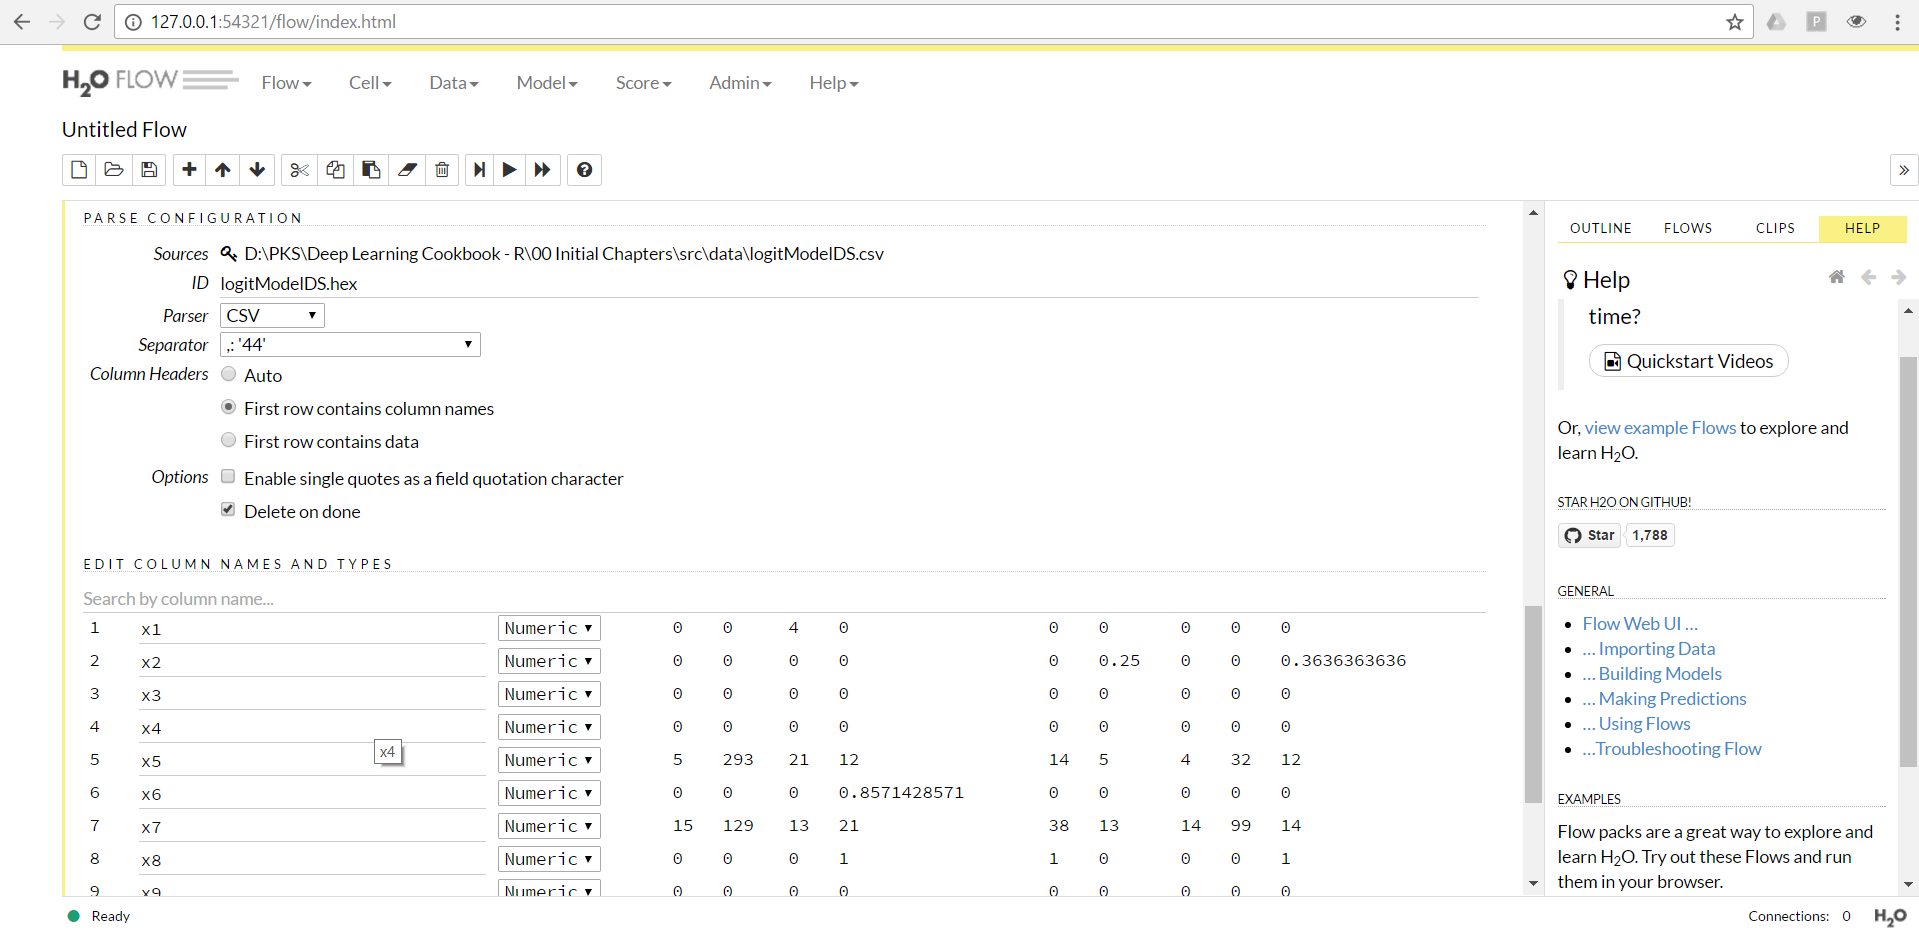Move the cell up with the up arrow icon
Screen dimensions: 1919x931
[223, 170]
